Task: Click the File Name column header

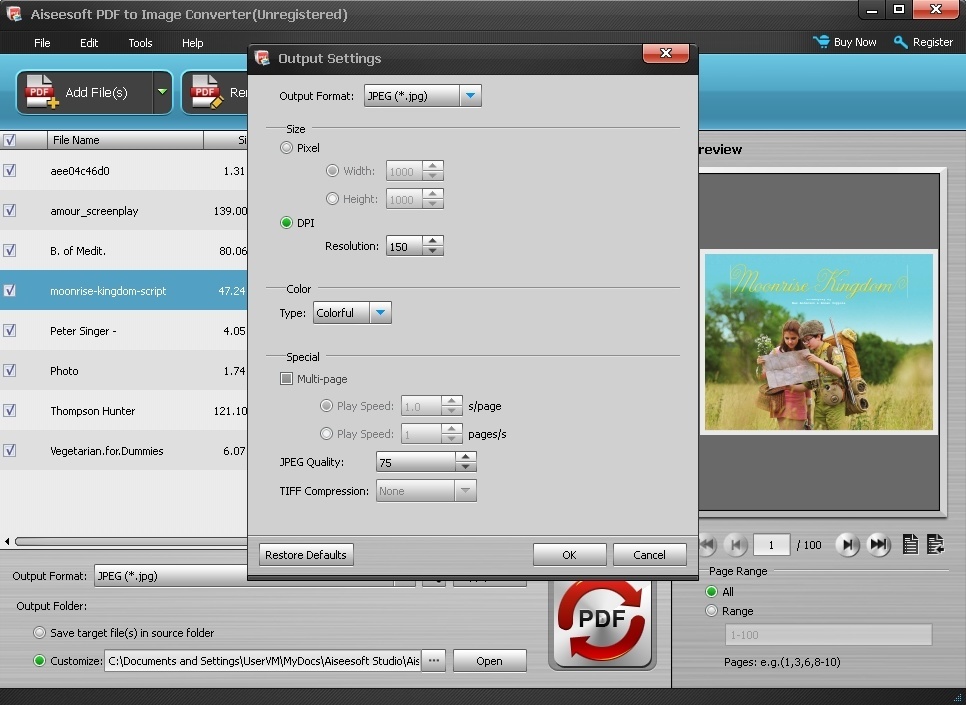Action: coord(125,140)
